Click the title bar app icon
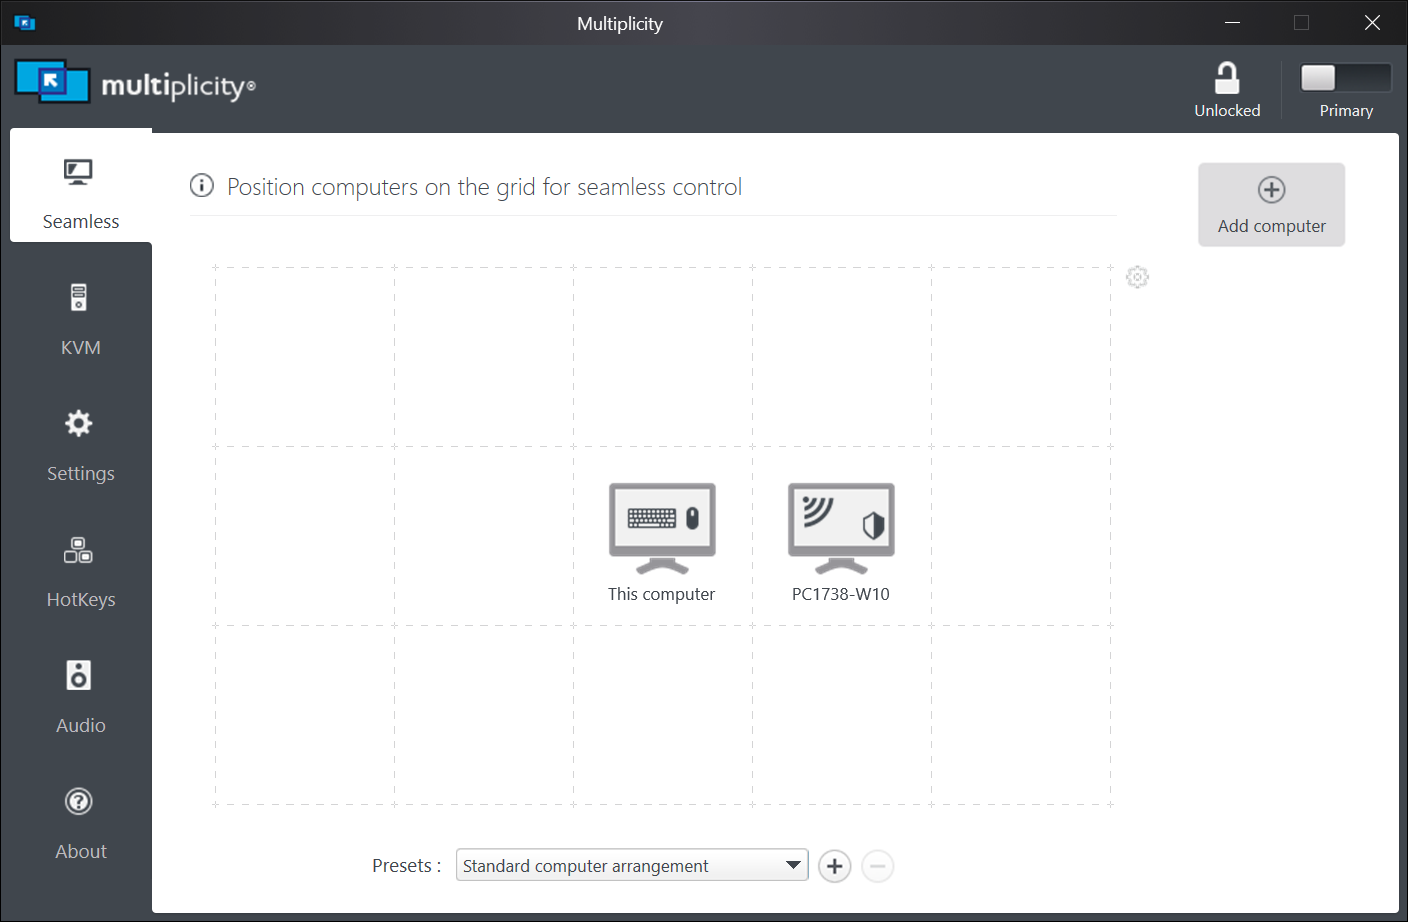Viewport: 1408px width, 922px height. coord(25,23)
